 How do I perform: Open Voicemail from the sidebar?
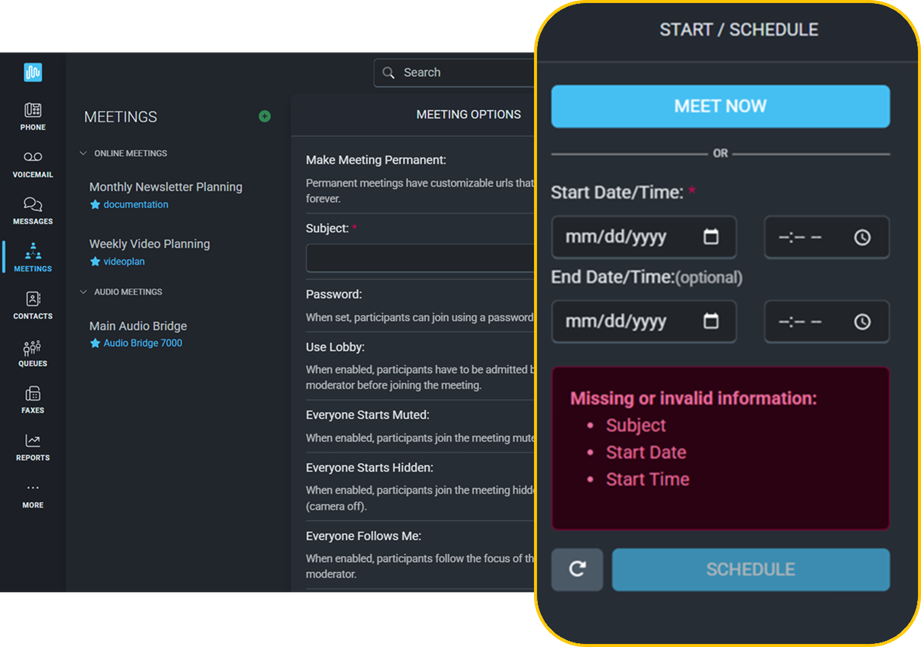[33, 164]
